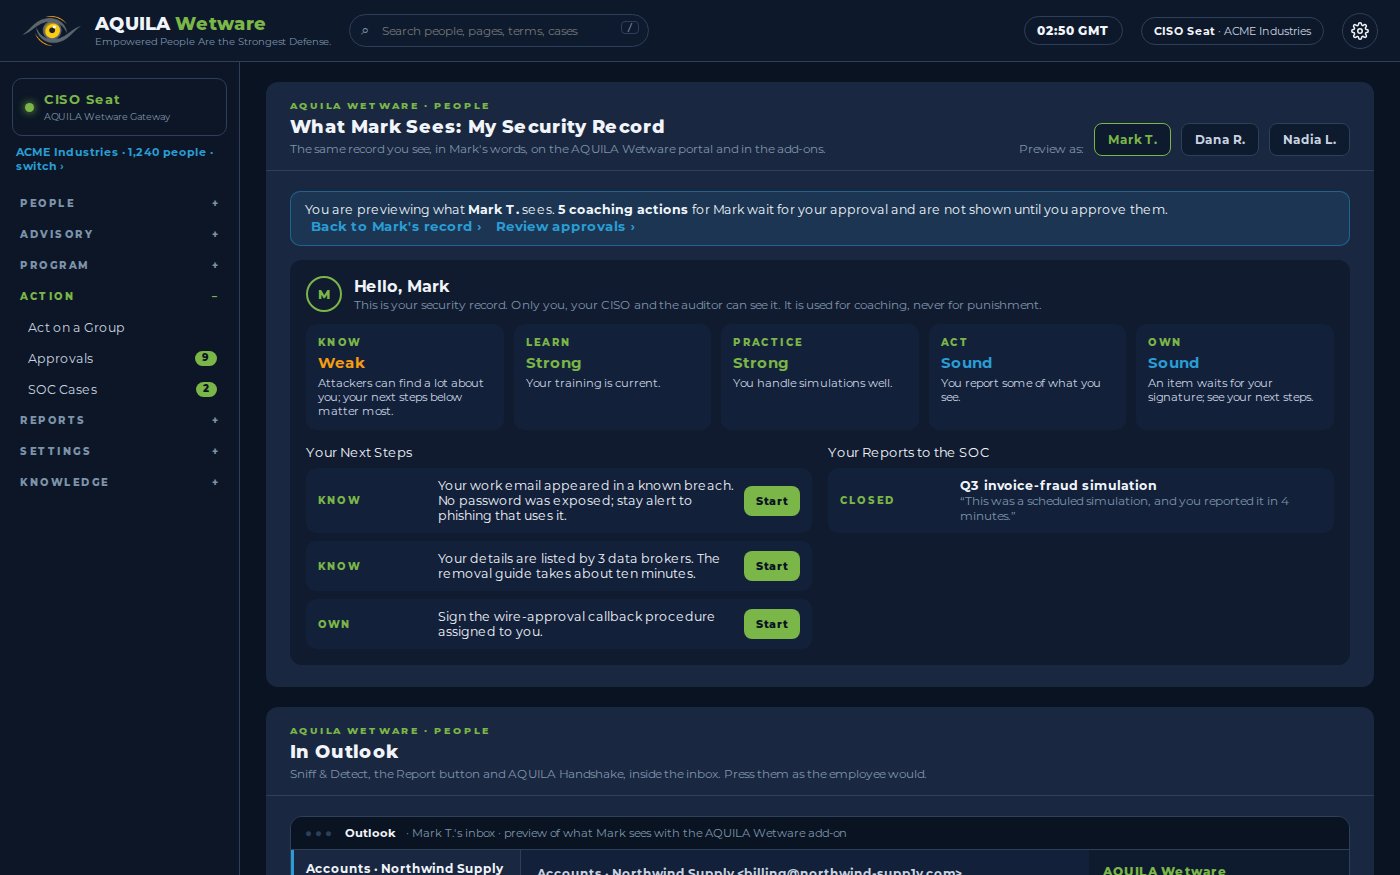Click the AQUILA eye logo

click(x=51, y=31)
